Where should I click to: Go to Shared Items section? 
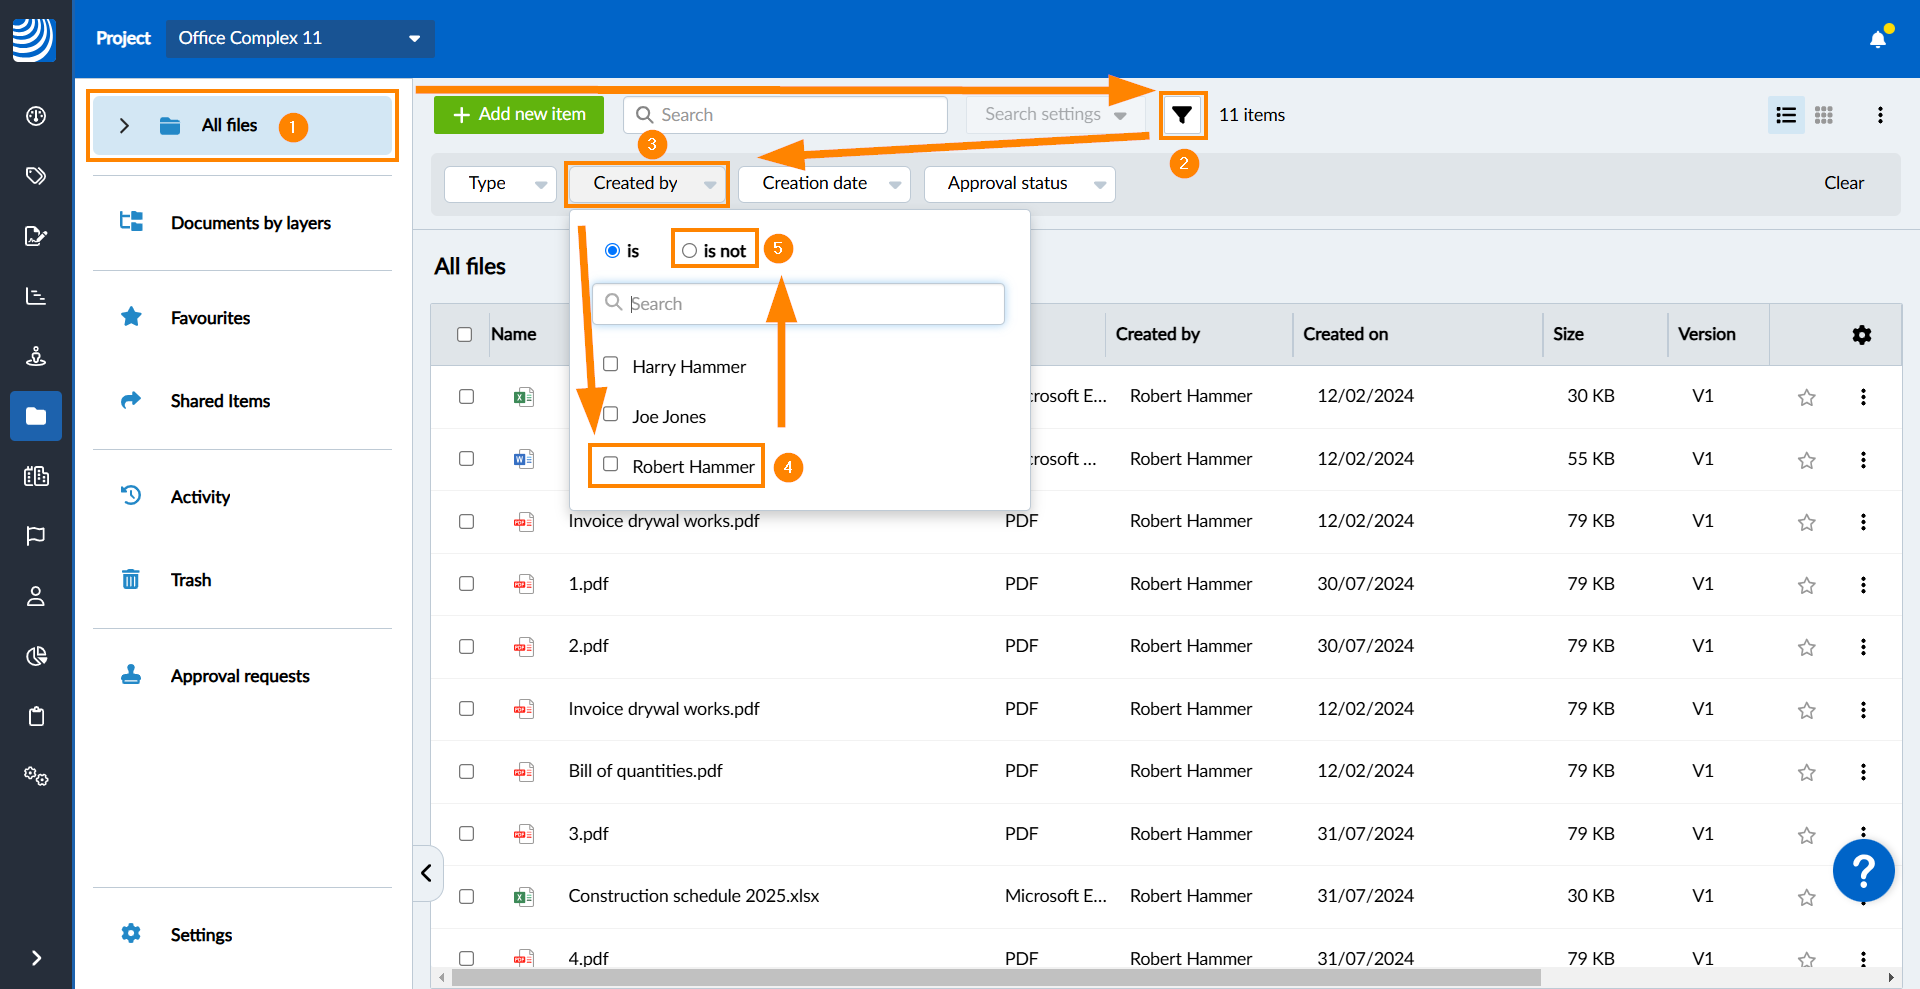click(220, 401)
